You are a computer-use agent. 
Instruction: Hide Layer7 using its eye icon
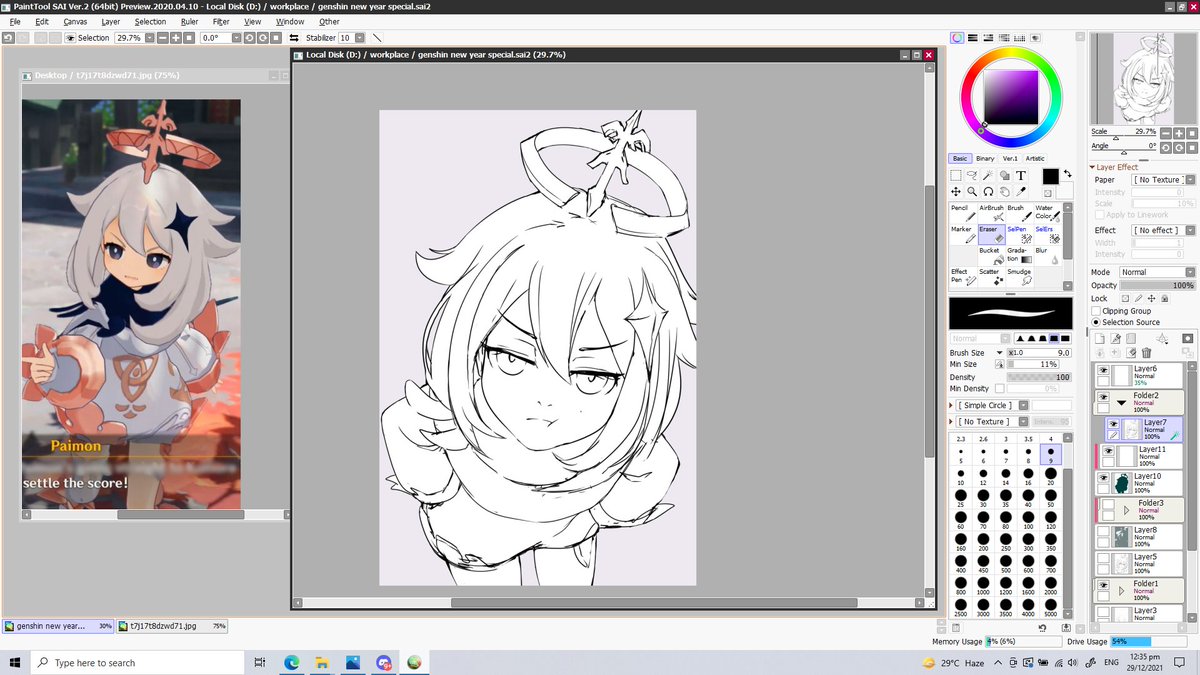click(x=1112, y=424)
